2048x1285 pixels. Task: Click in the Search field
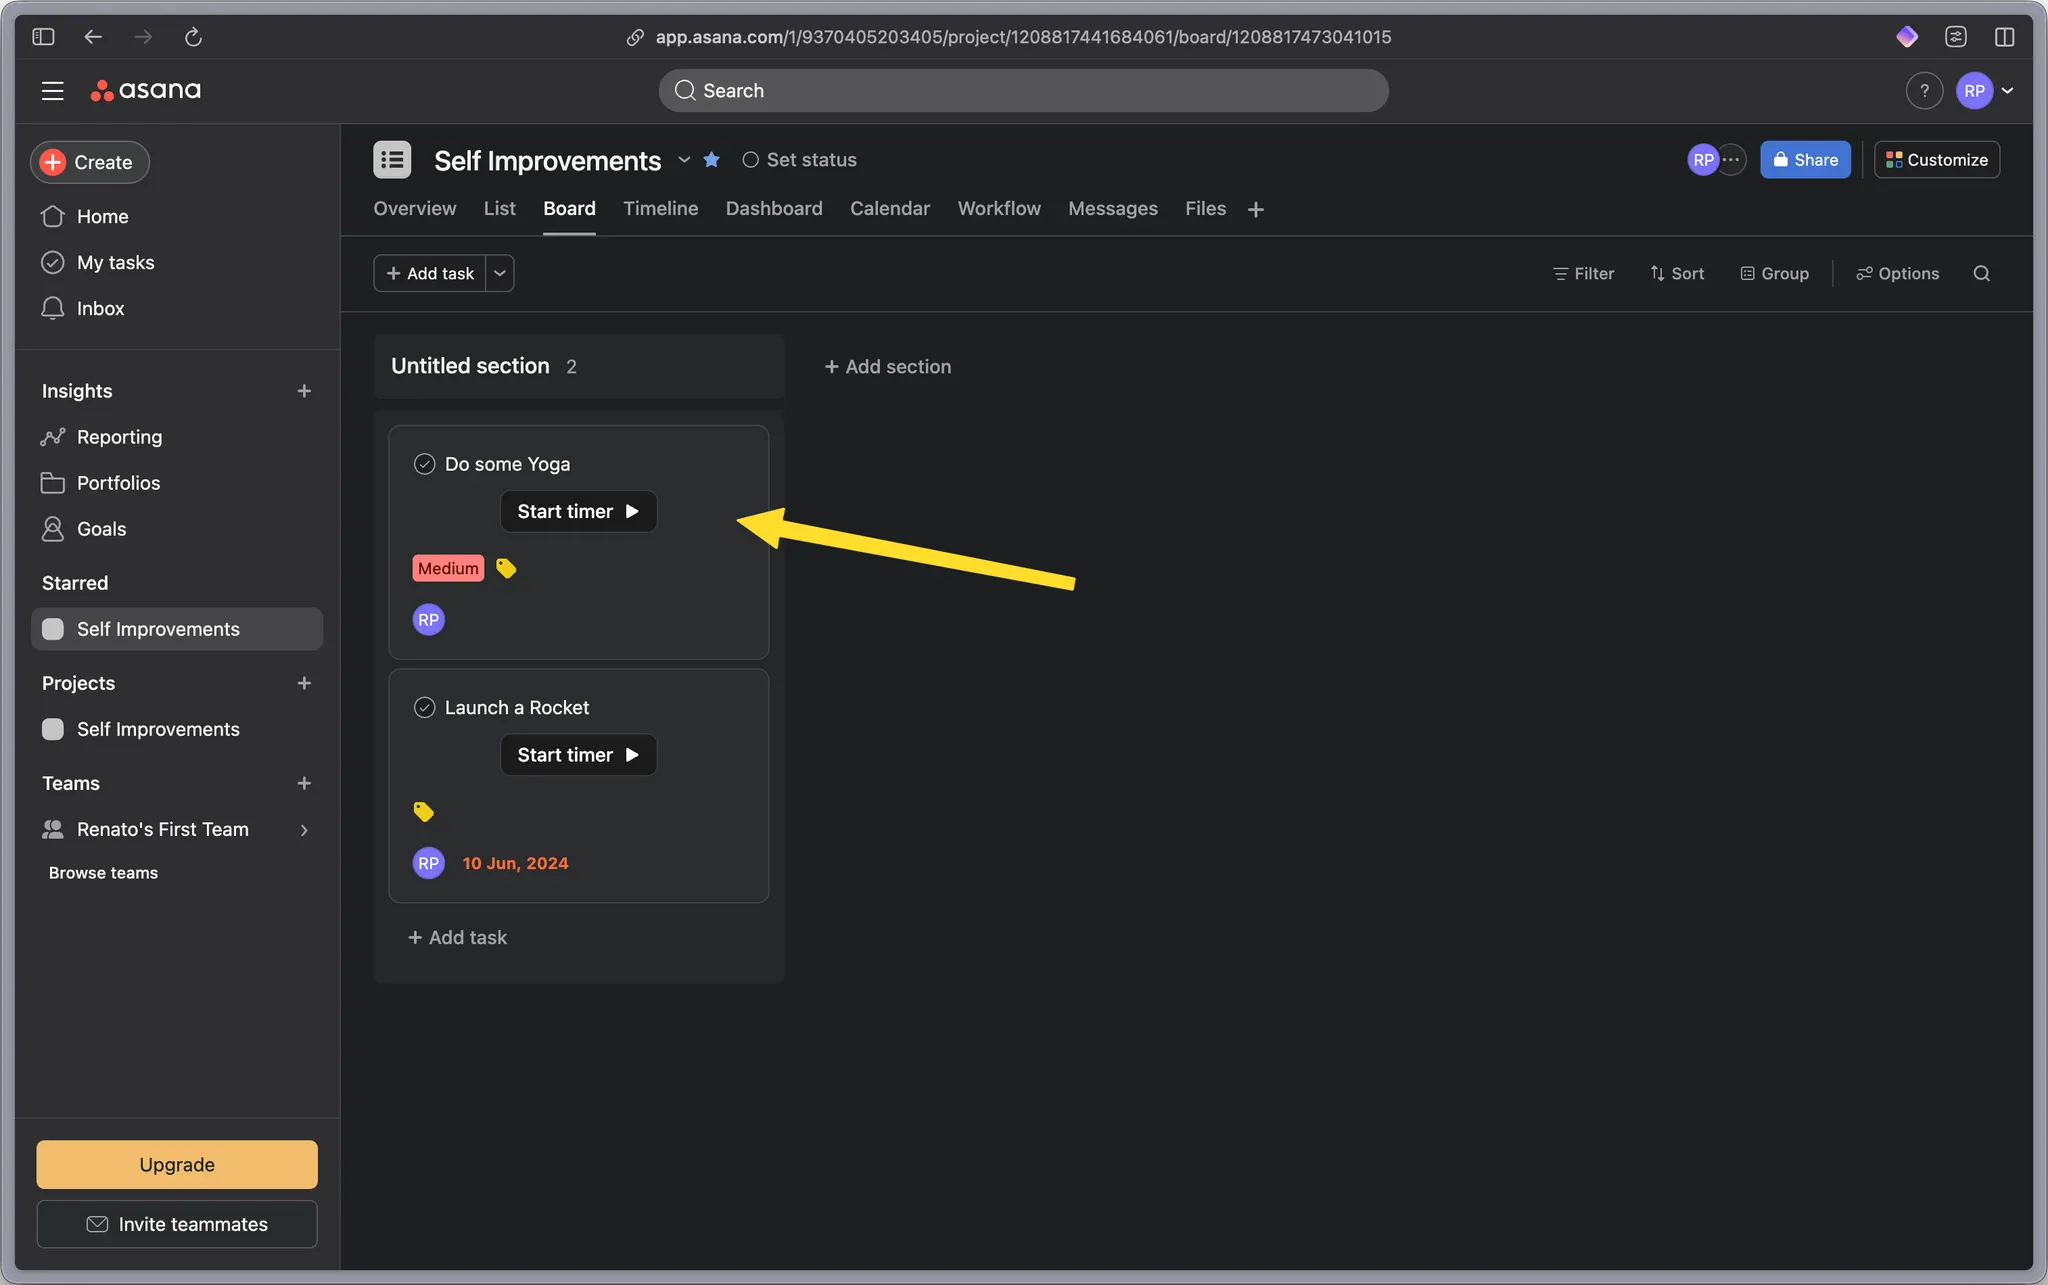pyautogui.click(x=1023, y=91)
